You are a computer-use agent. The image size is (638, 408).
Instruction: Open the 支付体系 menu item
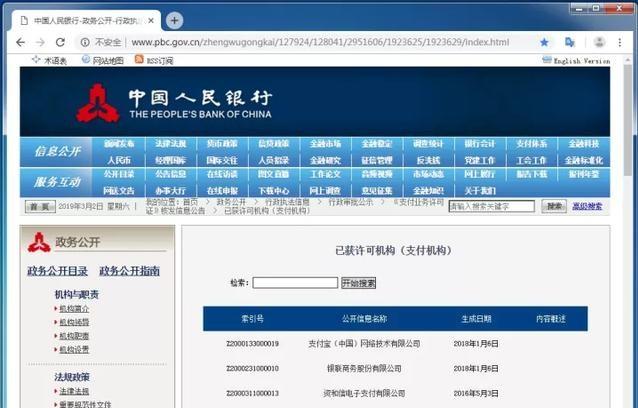point(531,144)
